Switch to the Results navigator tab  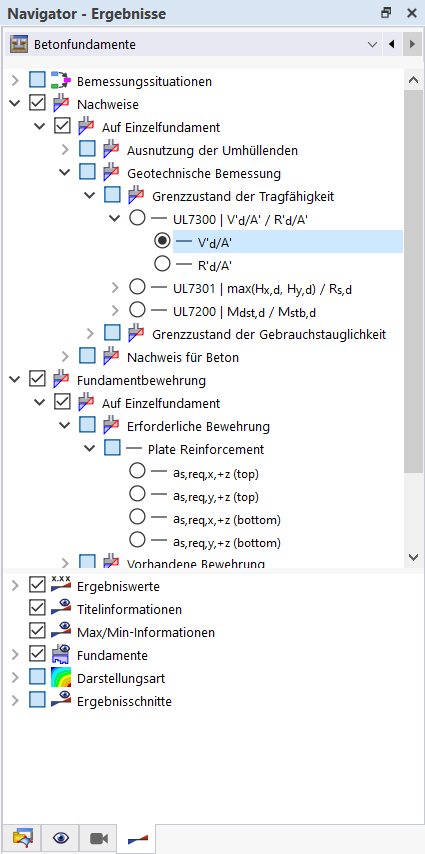137,838
